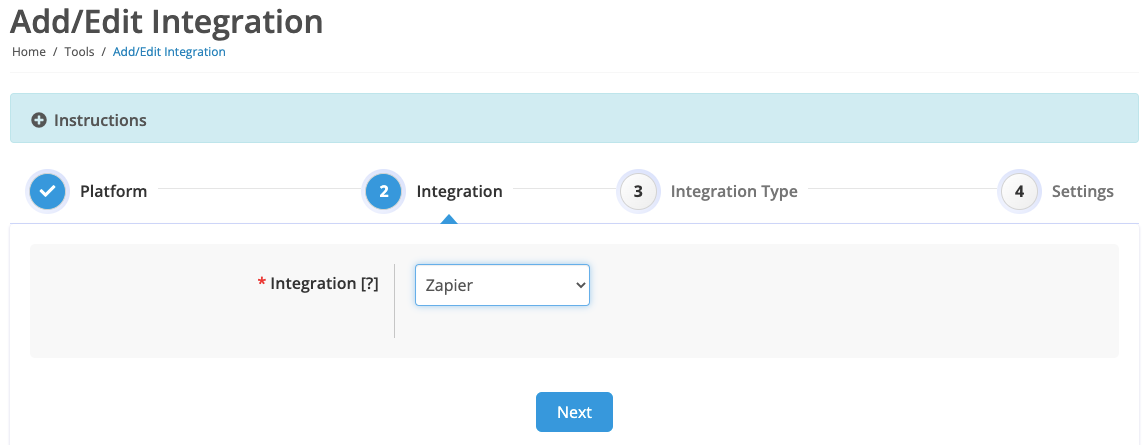Image resolution: width=1146 pixels, height=445 pixels.
Task: Click Add/Edit Integration breadcrumb link
Action: (169, 52)
